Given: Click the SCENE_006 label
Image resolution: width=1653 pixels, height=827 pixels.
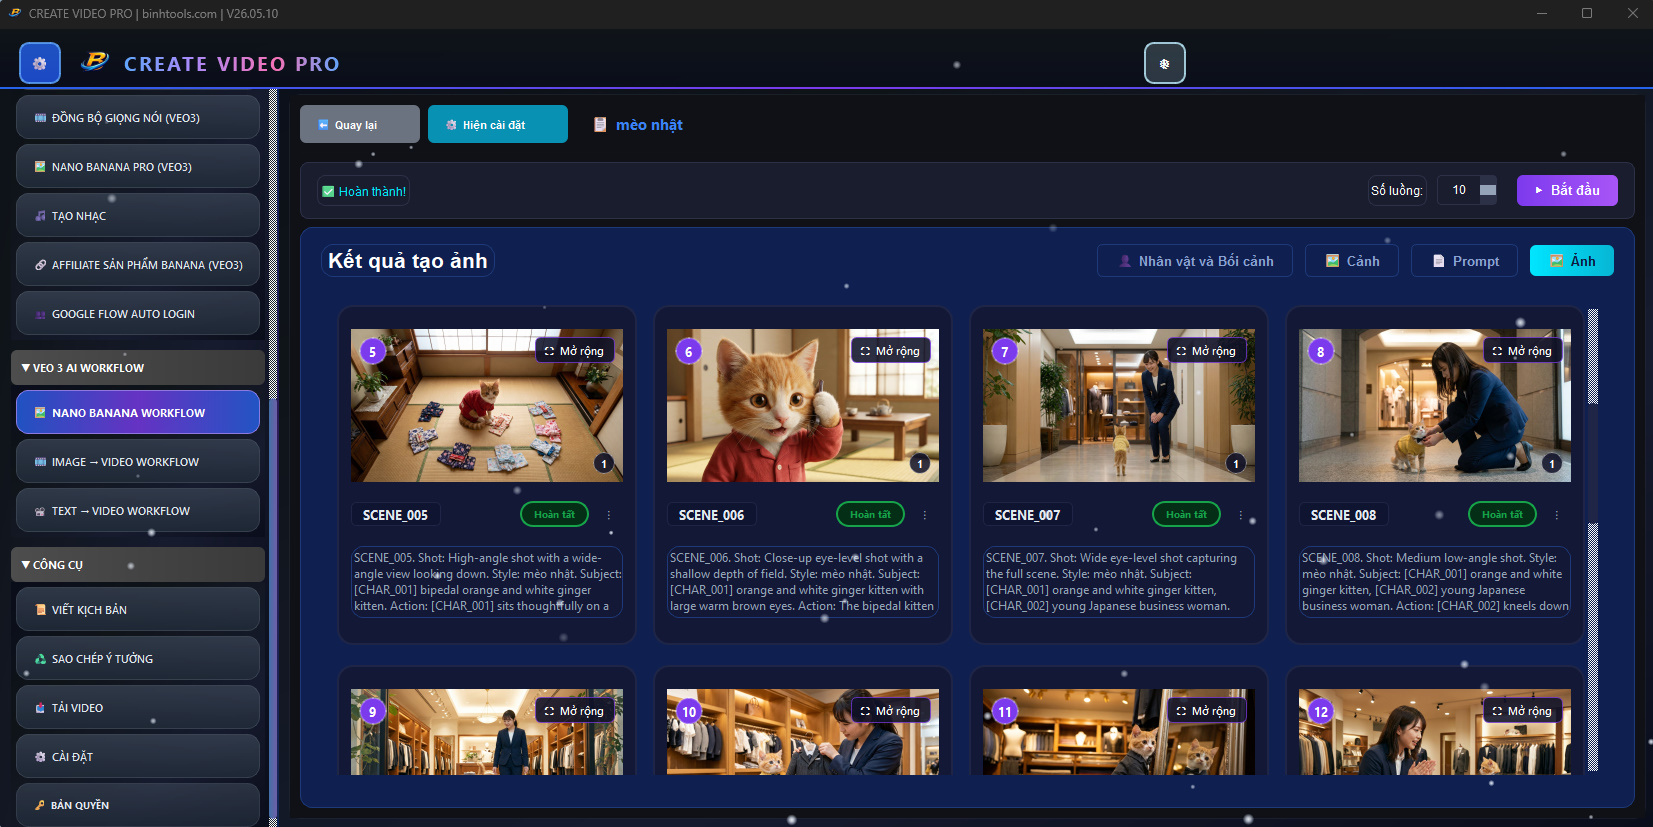Looking at the screenshot, I should point(711,515).
